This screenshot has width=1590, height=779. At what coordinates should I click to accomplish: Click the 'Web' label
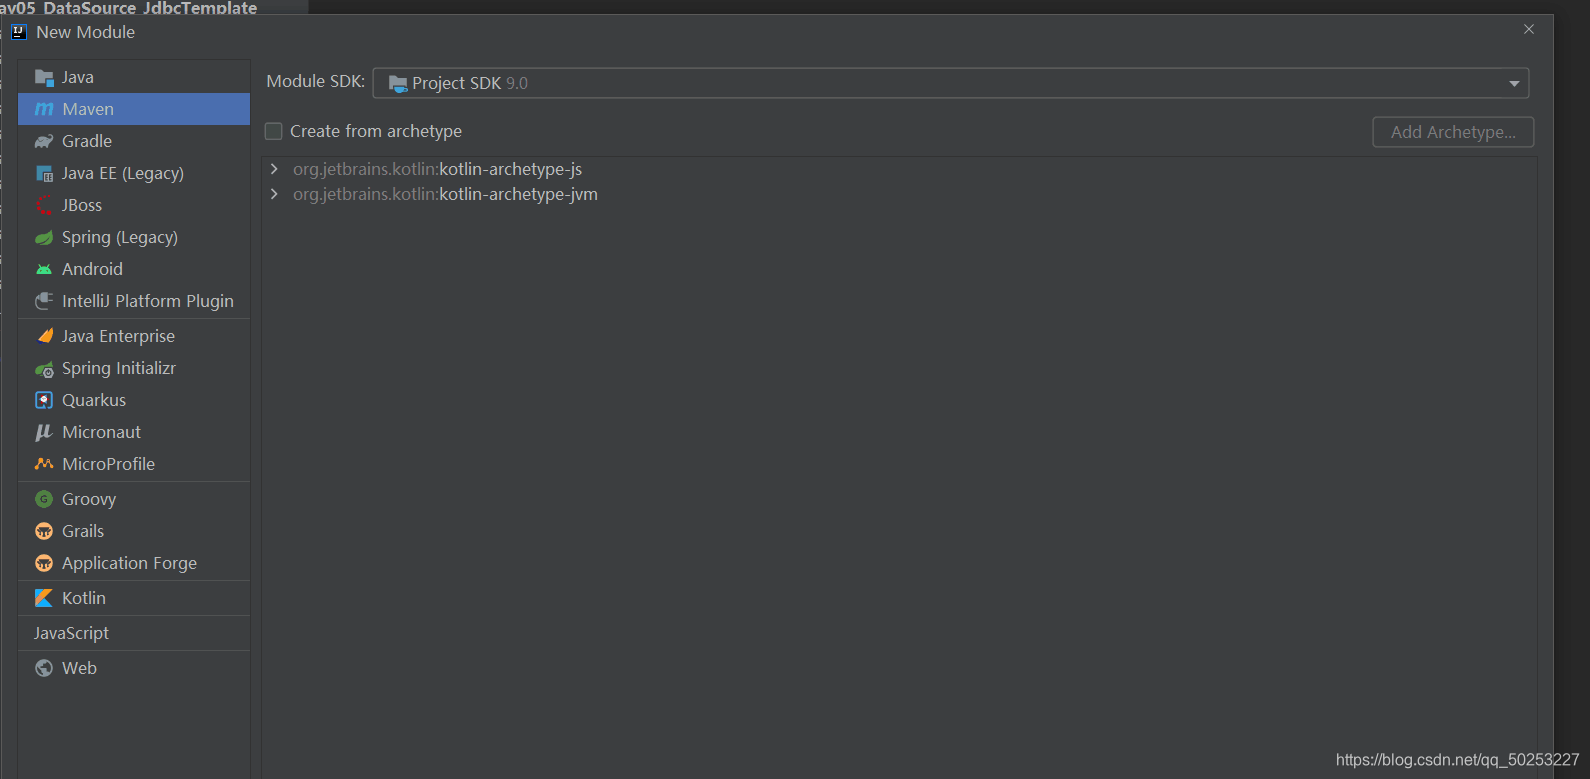point(79,668)
